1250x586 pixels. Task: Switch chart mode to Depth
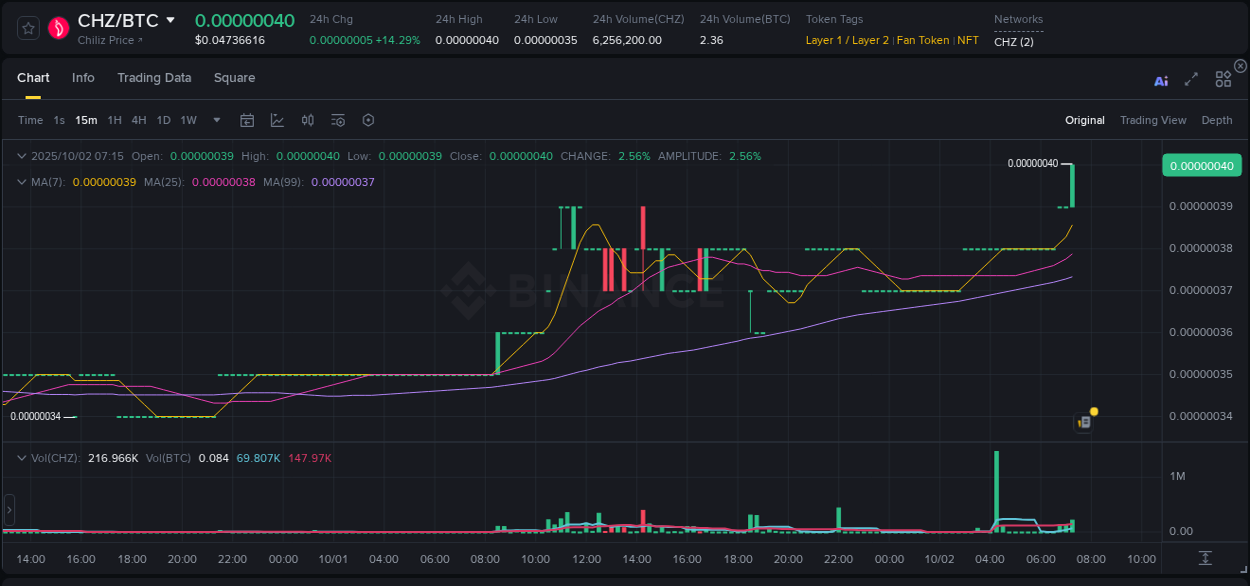point(1216,120)
